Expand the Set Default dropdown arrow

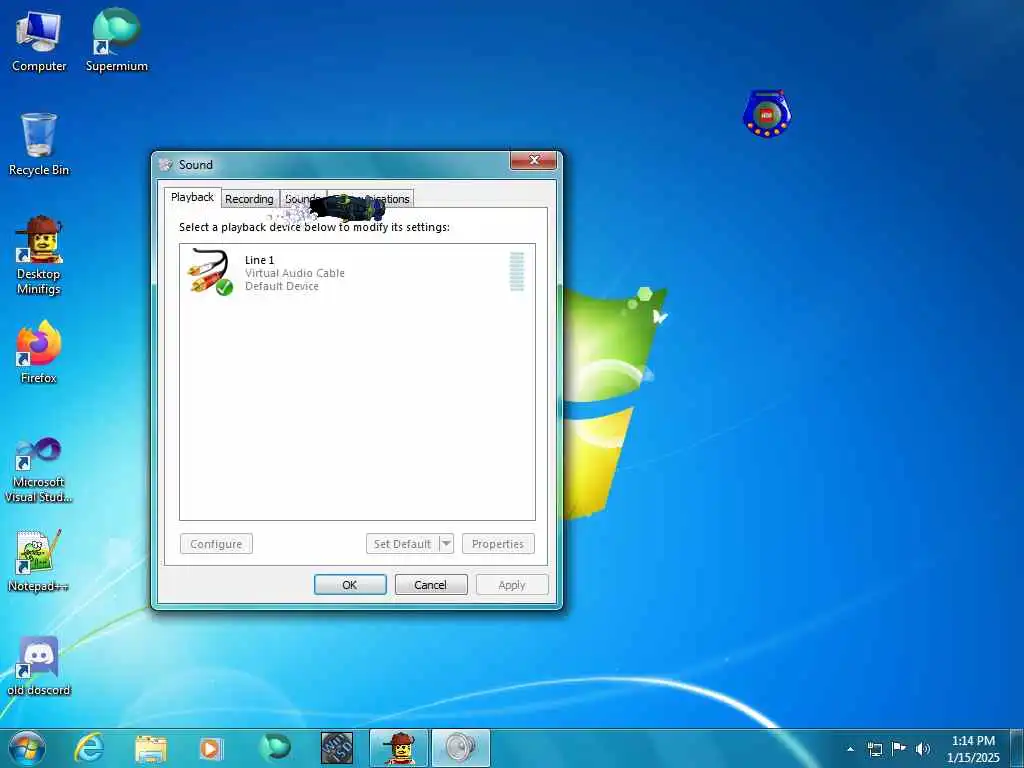coord(447,544)
